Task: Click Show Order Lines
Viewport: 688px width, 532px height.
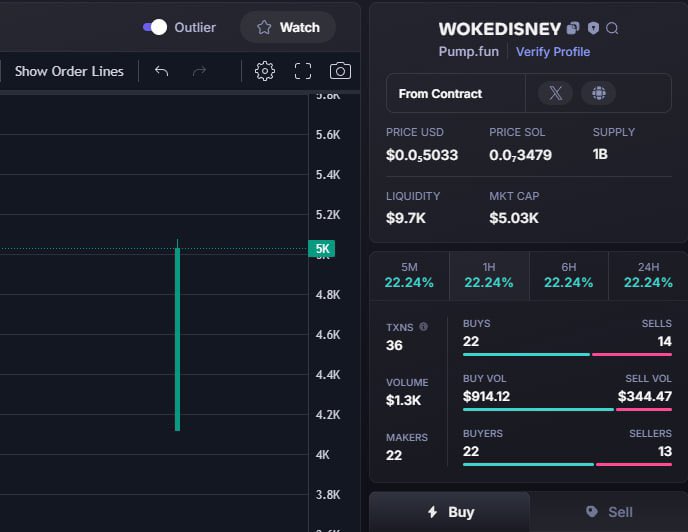Action: 69,71
